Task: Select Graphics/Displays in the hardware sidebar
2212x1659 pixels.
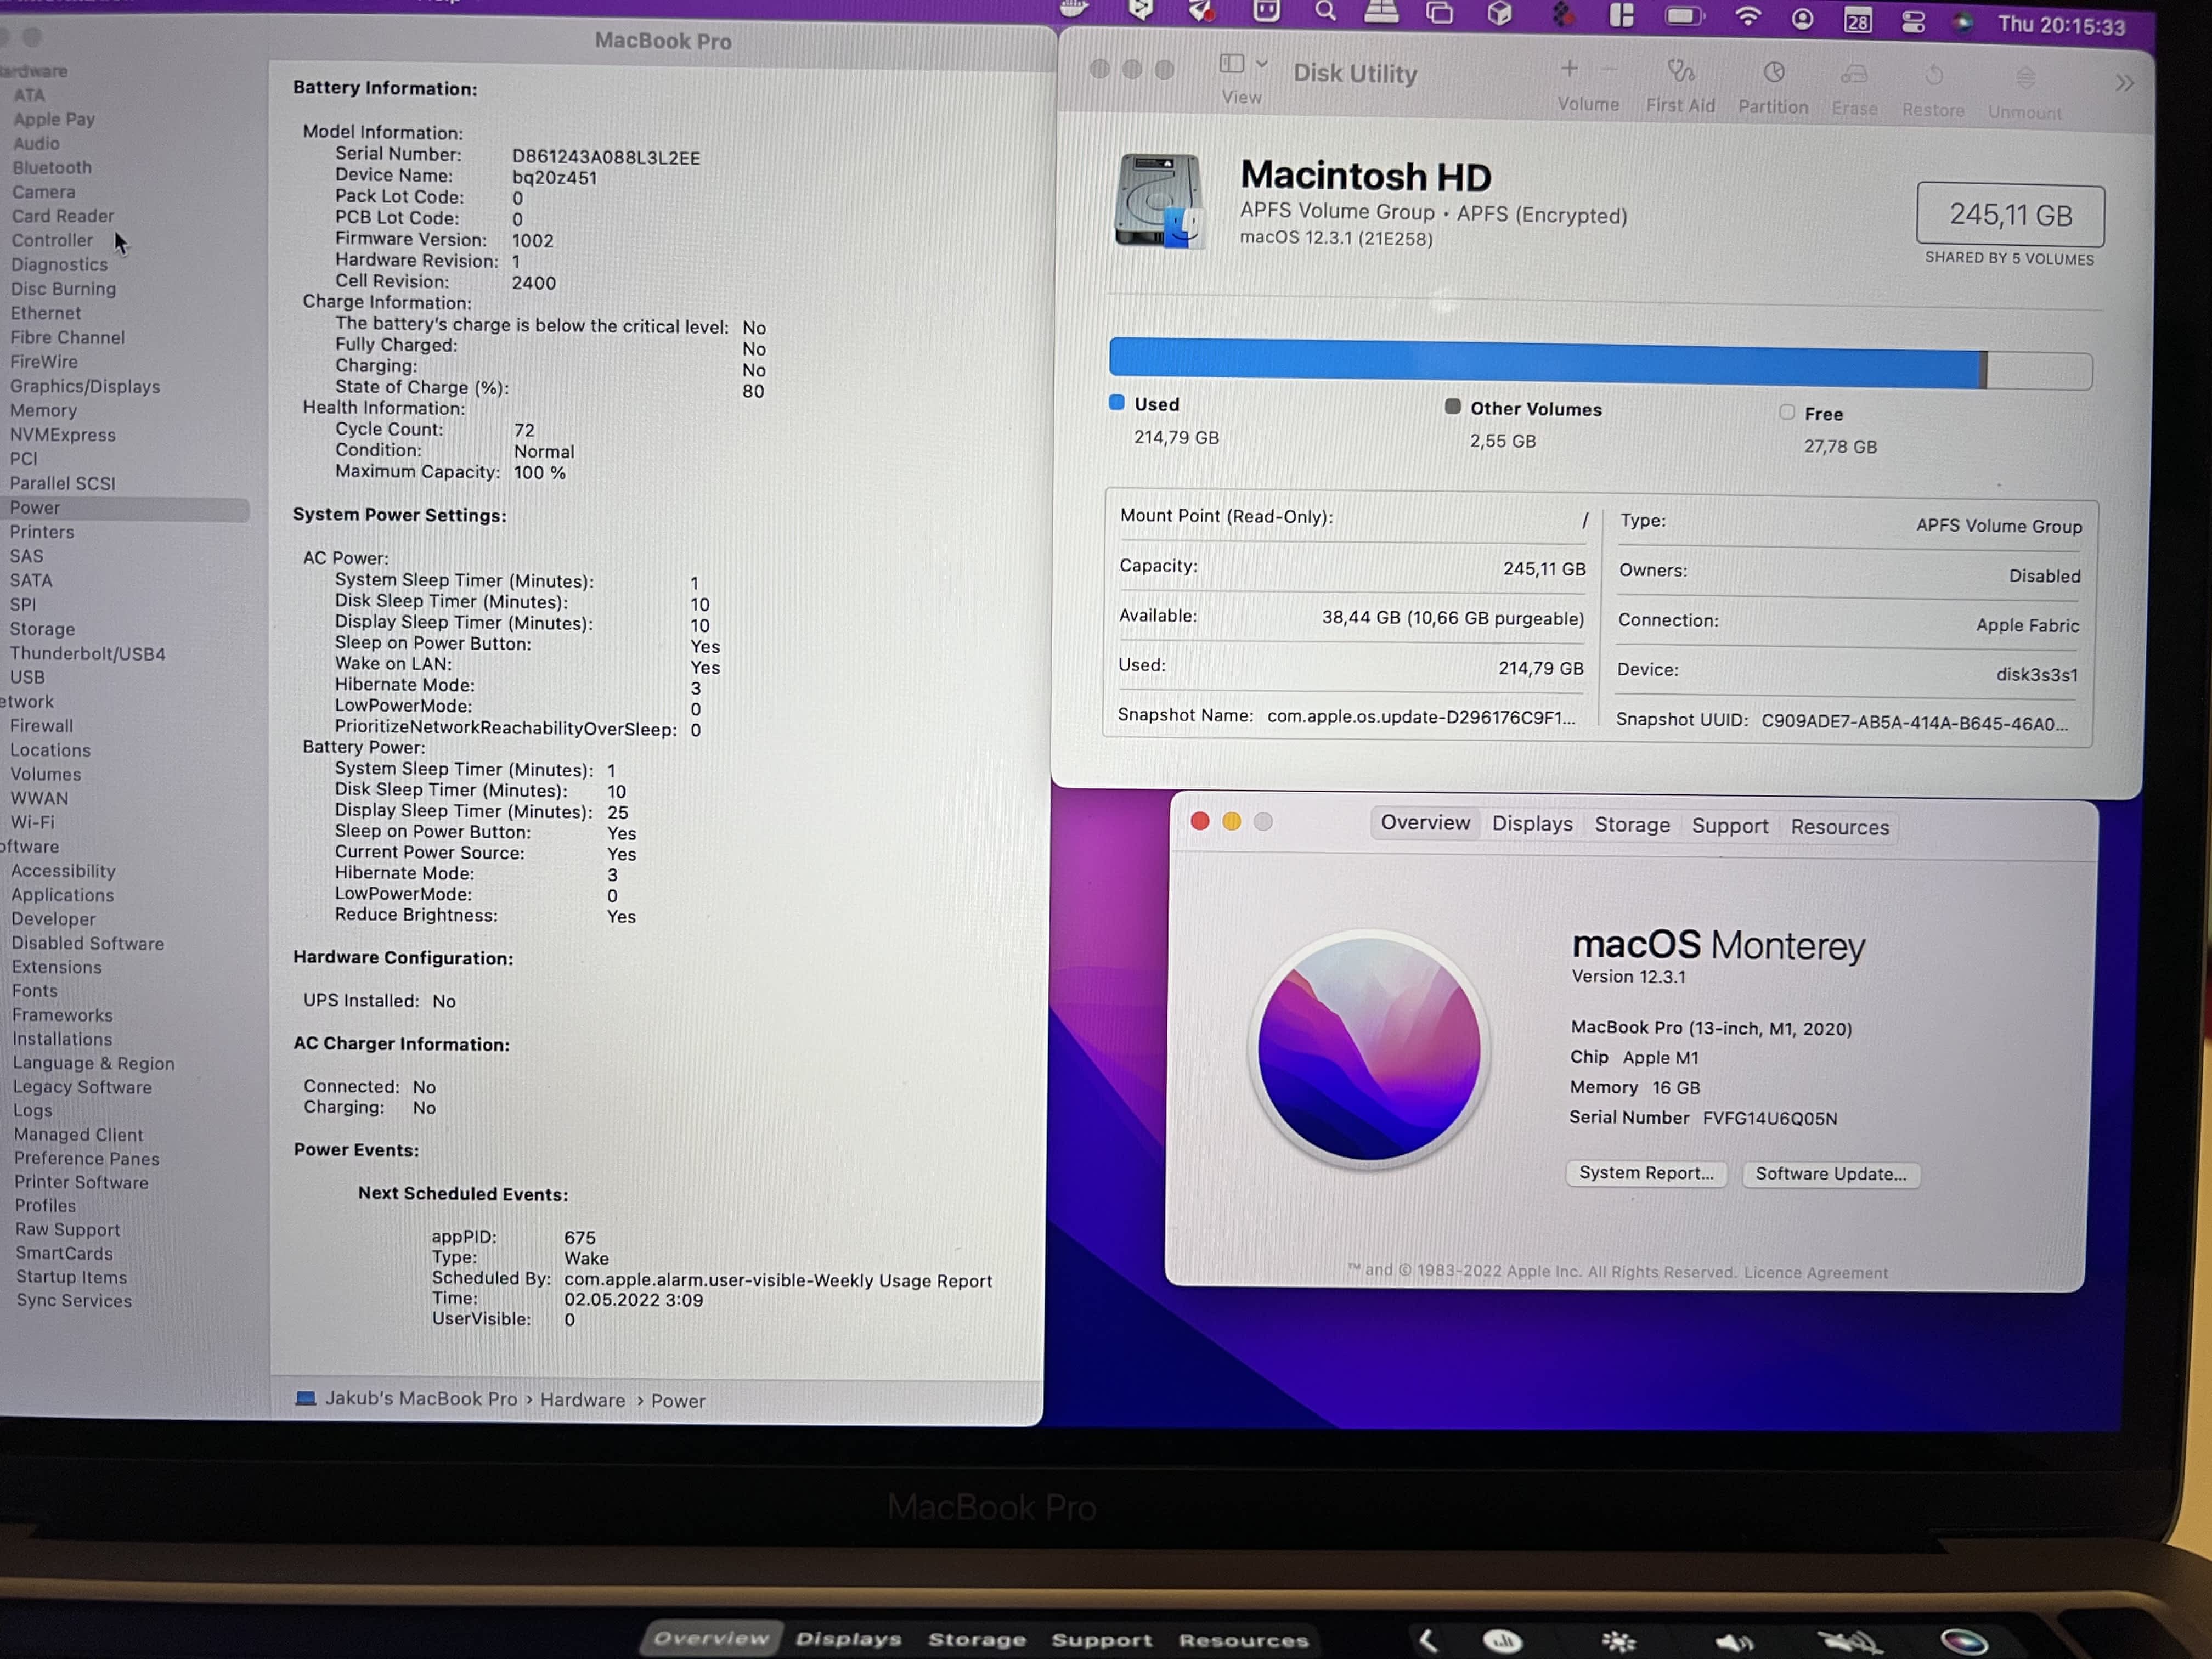Action: coord(85,386)
